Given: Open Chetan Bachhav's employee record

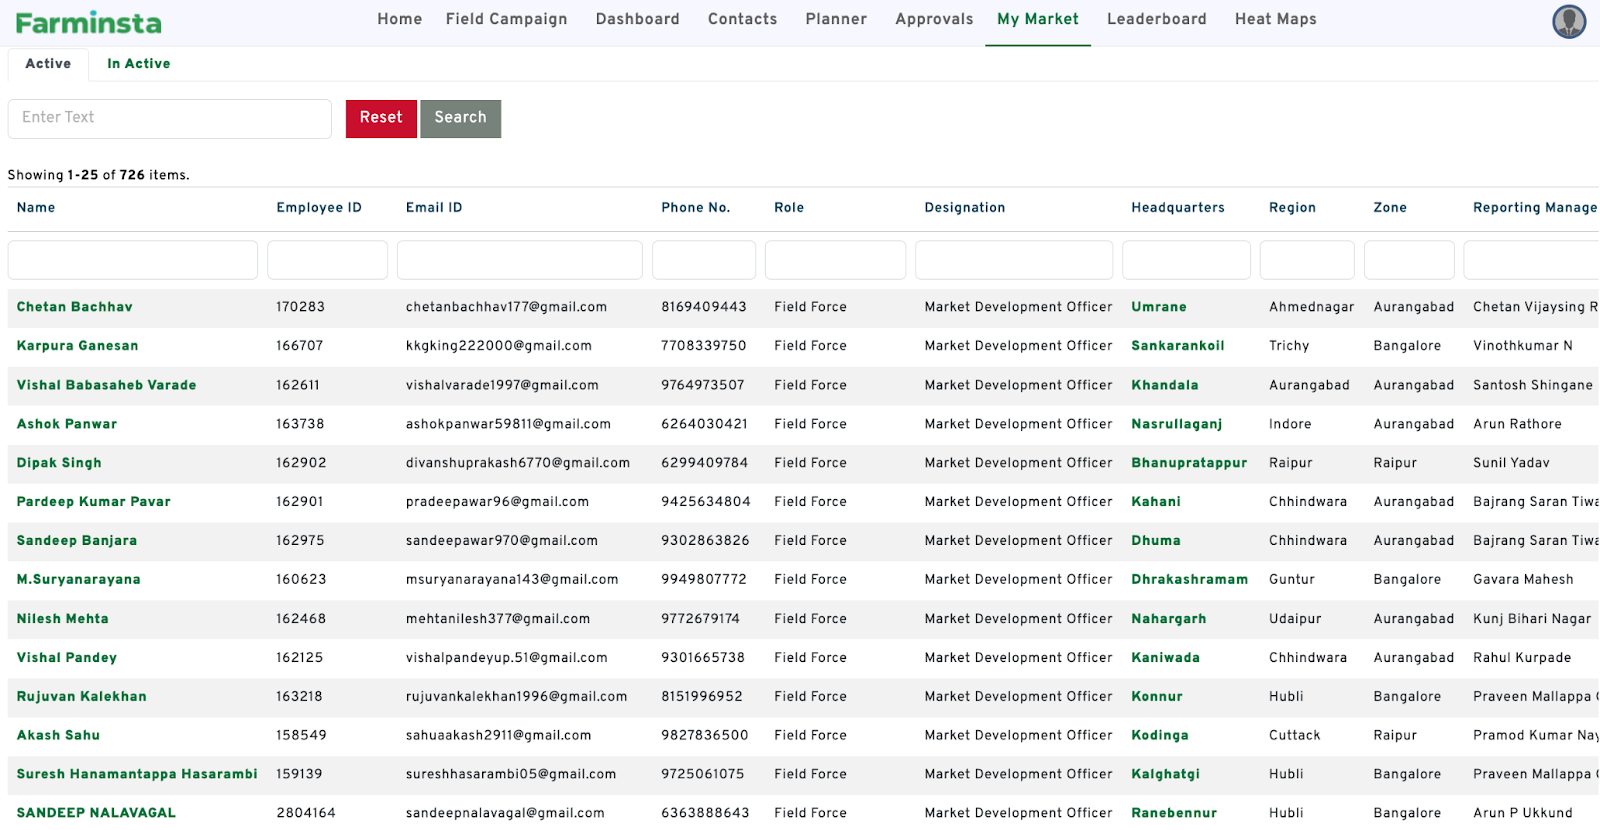Looking at the screenshot, I should (74, 307).
